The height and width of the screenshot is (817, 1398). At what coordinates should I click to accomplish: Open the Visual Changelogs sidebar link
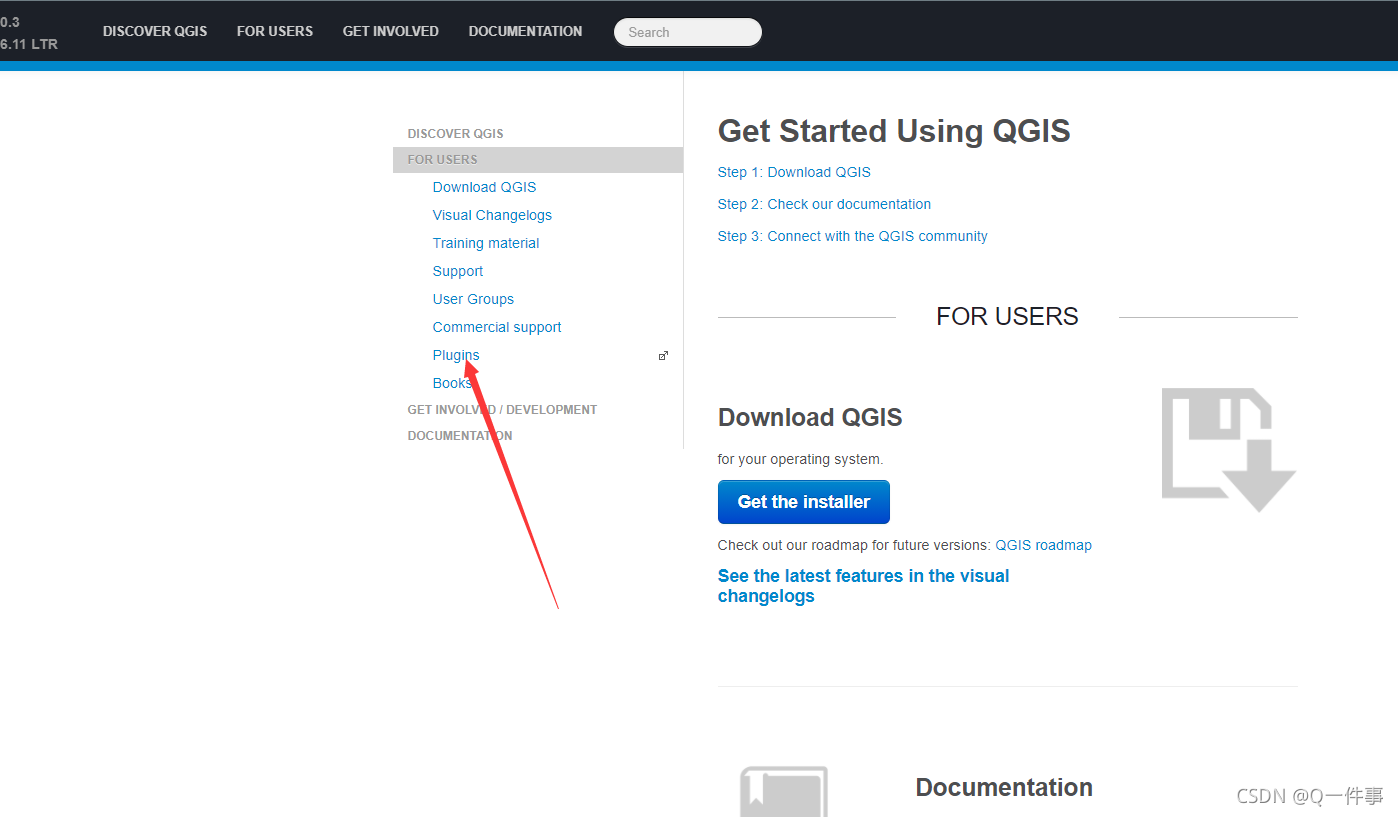[x=492, y=215]
